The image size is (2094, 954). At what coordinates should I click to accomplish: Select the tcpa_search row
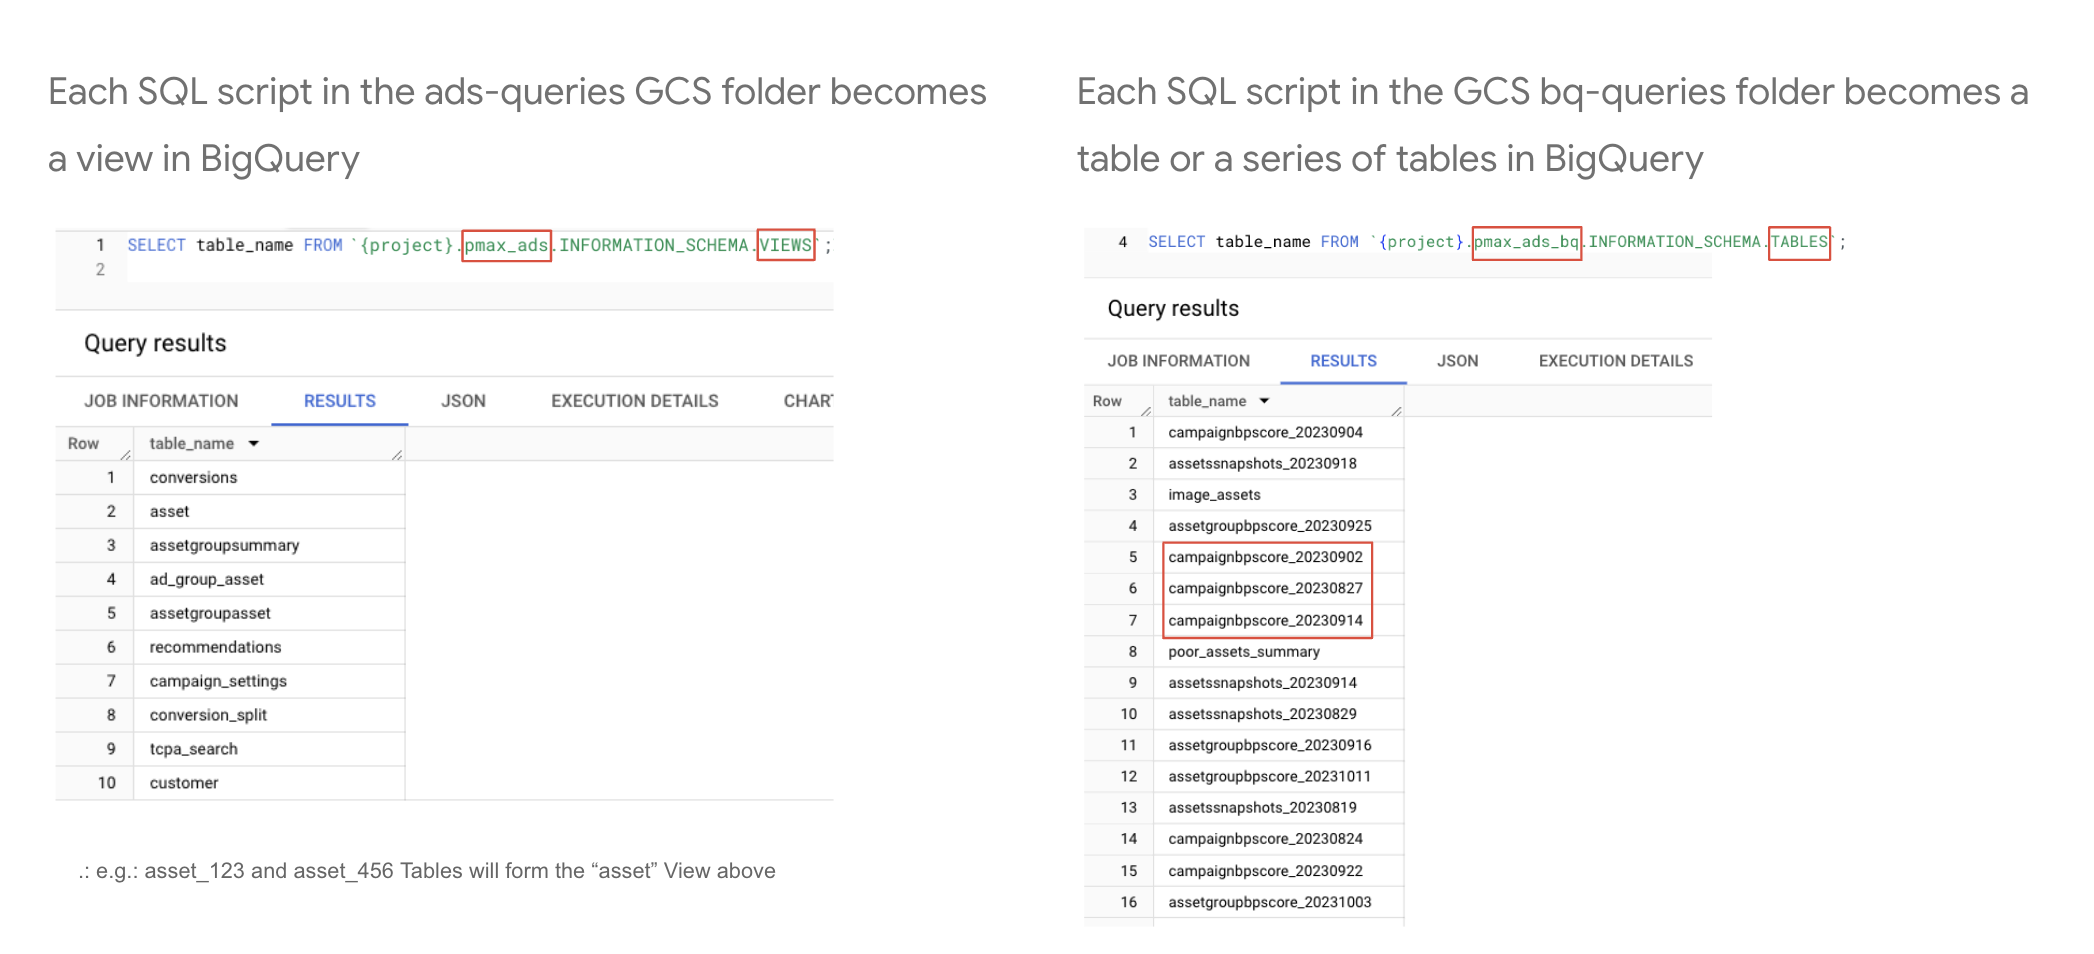[x=231, y=750]
